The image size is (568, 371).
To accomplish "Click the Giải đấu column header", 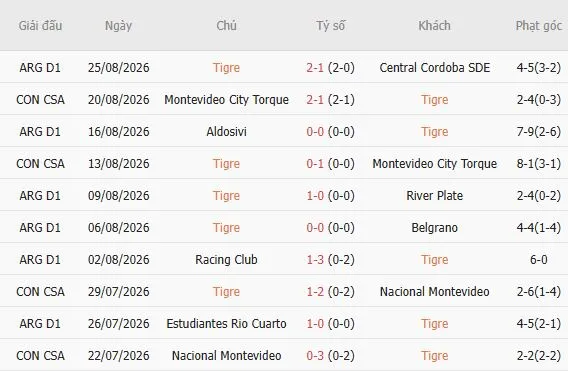I will pos(40,26).
